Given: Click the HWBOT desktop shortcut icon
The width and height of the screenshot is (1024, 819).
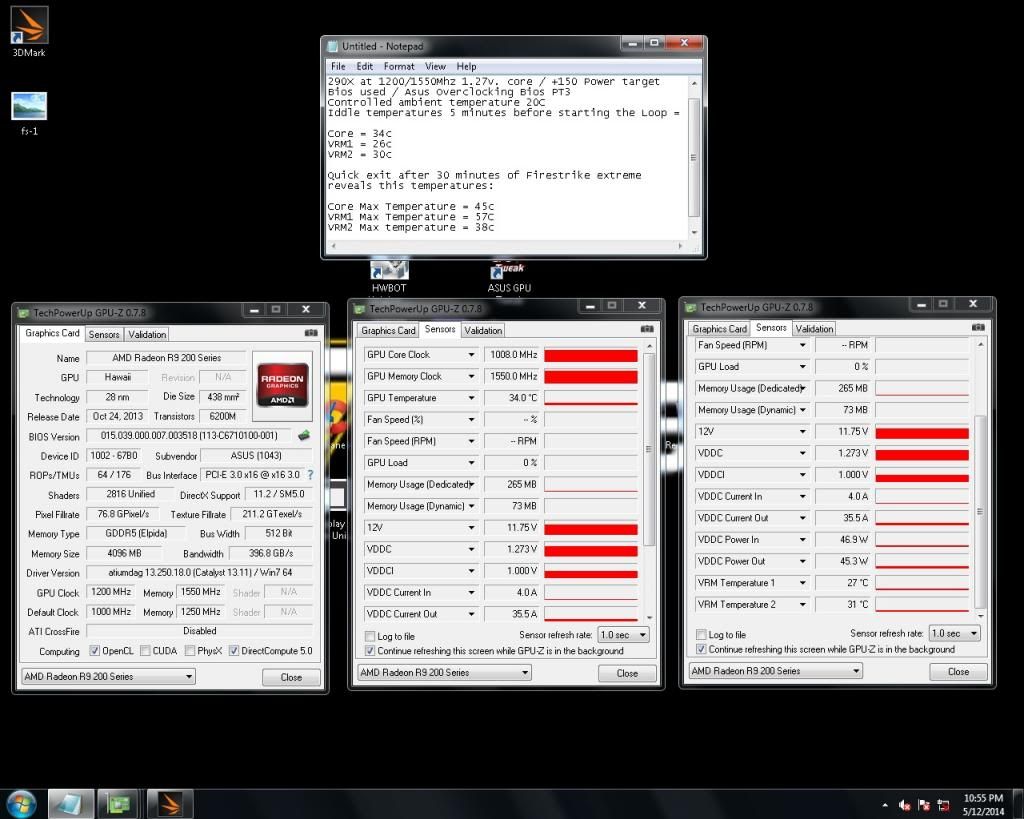Looking at the screenshot, I should click(389, 271).
